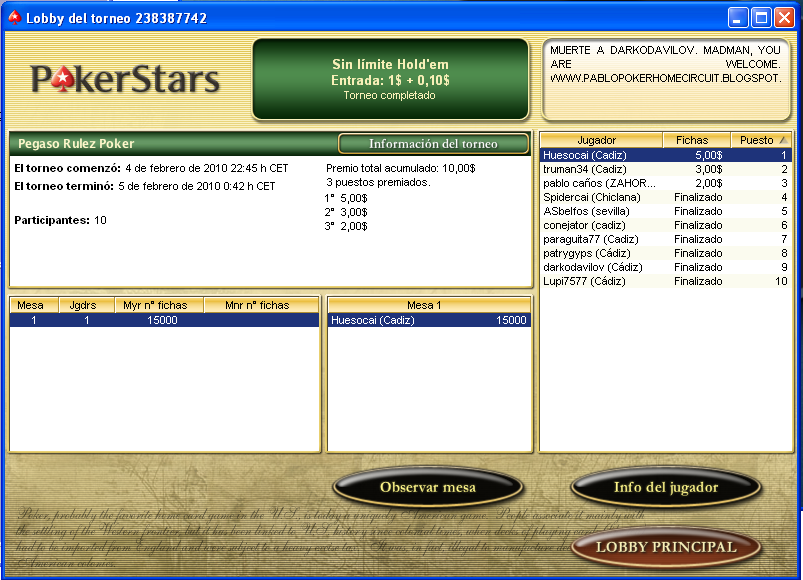Maximize the tournament lobby window
The image size is (803, 580).
click(761, 17)
